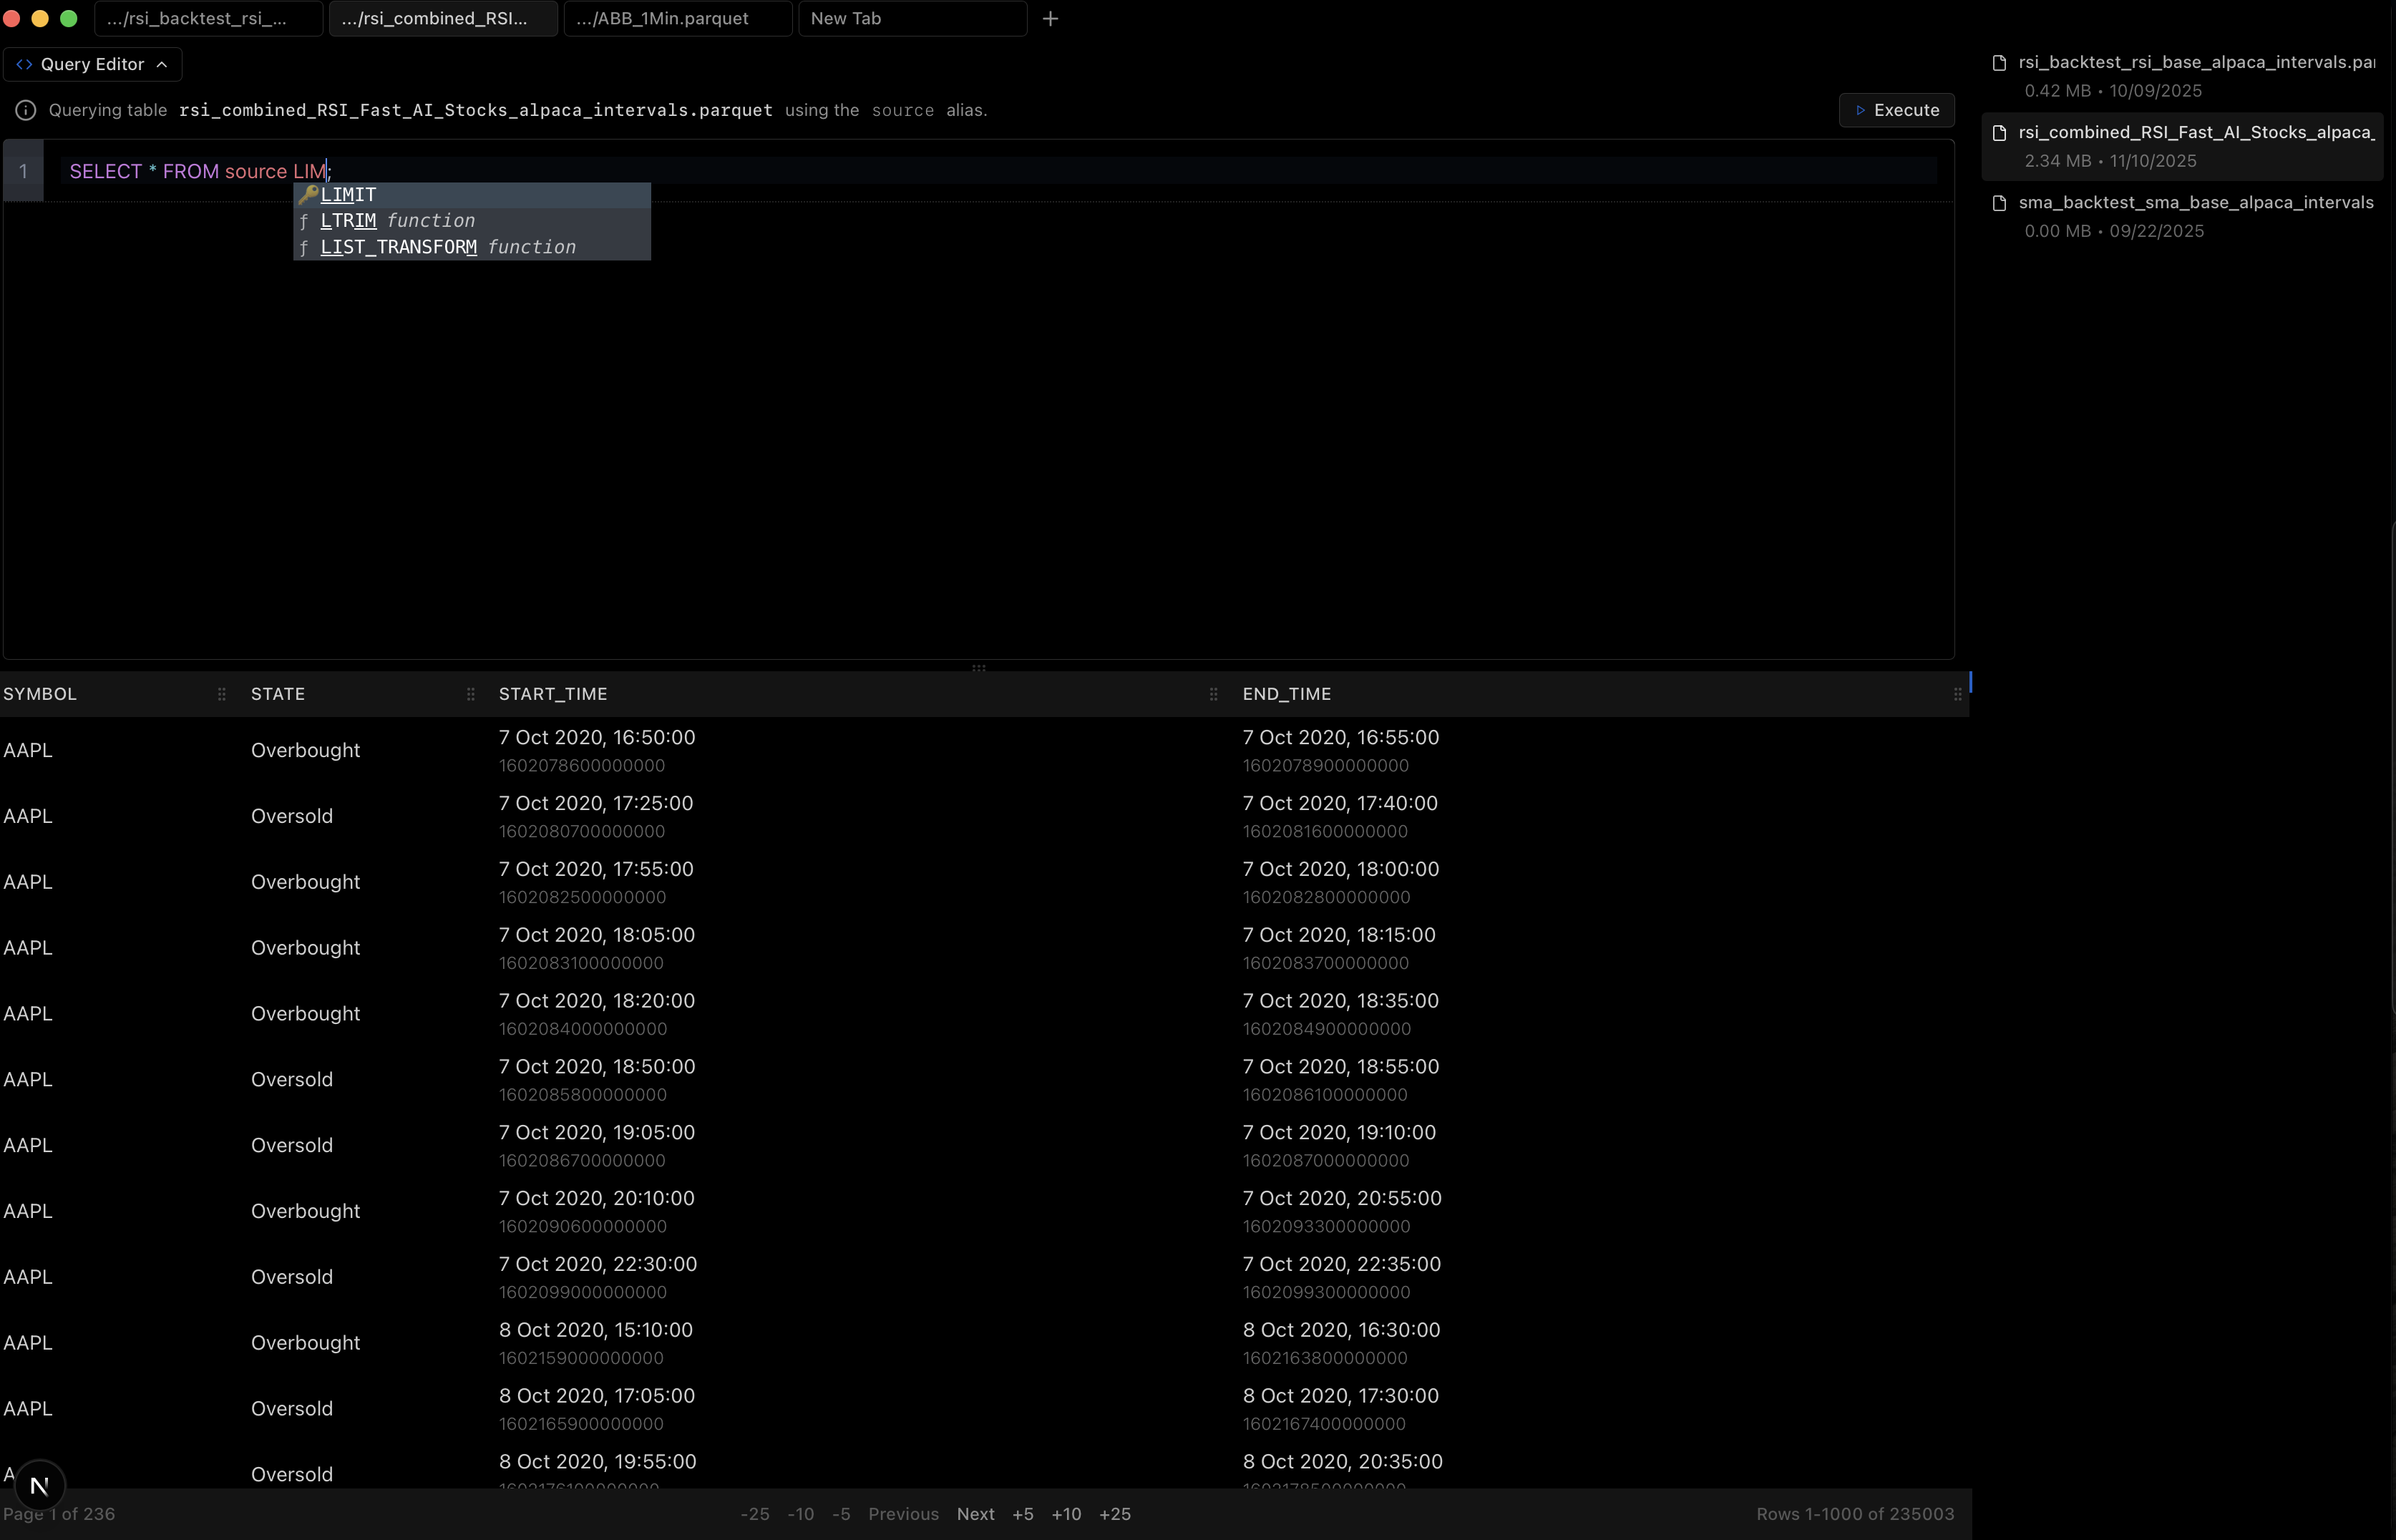Click the new tab plus icon
Screen dimensions: 2396x1540
(x=1050, y=19)
